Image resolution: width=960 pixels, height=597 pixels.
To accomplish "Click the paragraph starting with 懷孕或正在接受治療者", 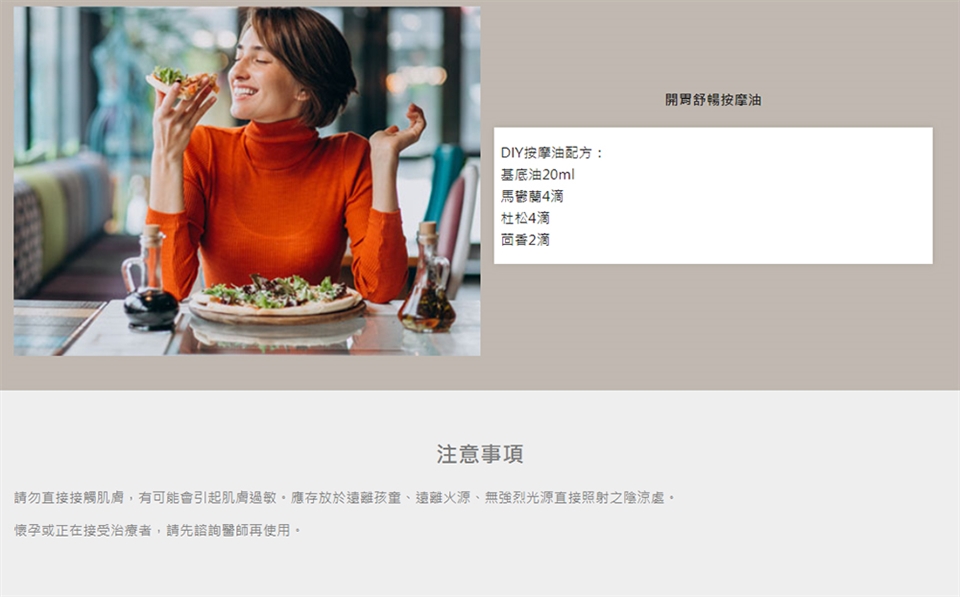I will [158, 530].
